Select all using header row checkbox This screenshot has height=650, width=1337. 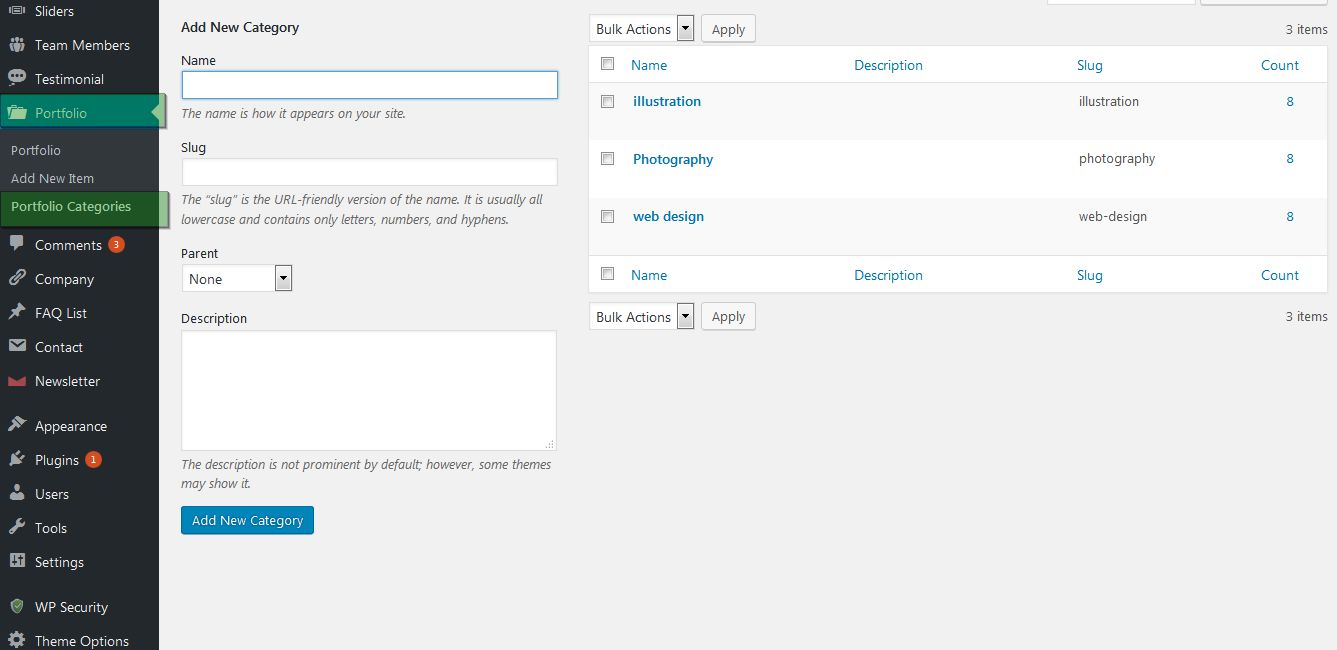[x=607, y=64]
